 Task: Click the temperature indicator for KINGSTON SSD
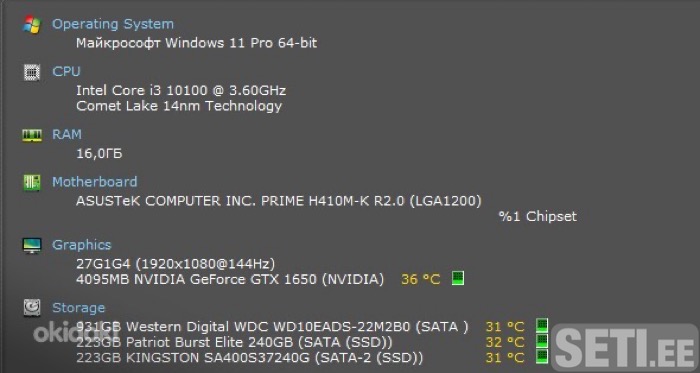pyautogui.click(x=542, y=356)
